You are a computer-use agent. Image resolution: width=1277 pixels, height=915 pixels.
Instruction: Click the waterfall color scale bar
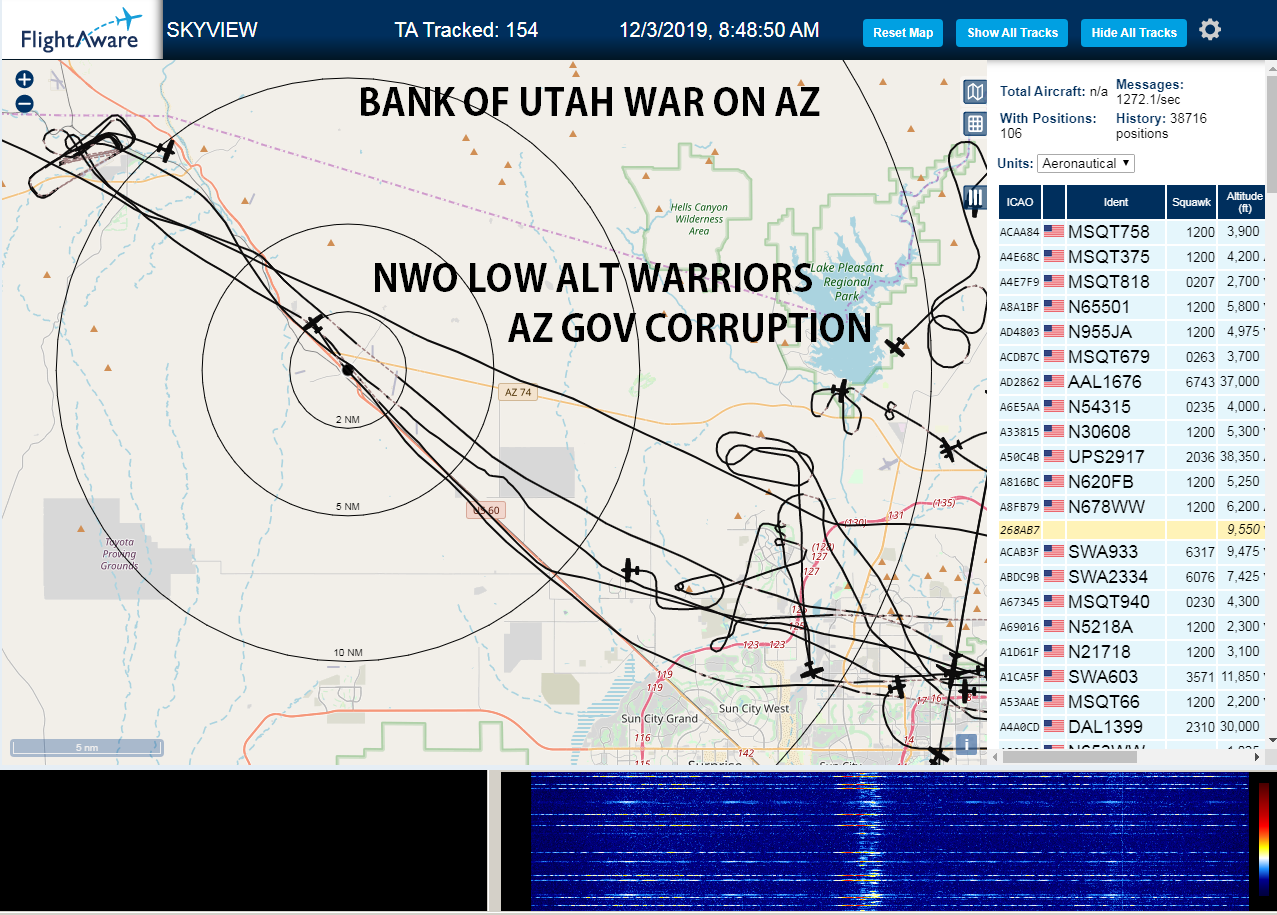[x=1264, y=838]
